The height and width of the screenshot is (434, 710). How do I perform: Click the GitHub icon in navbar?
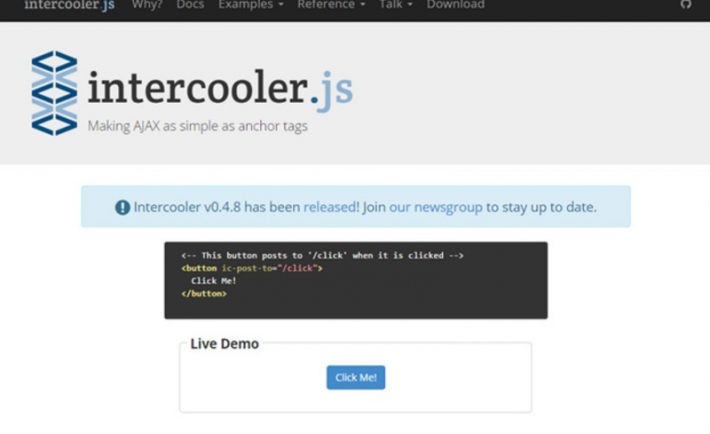tap(686, 4)
